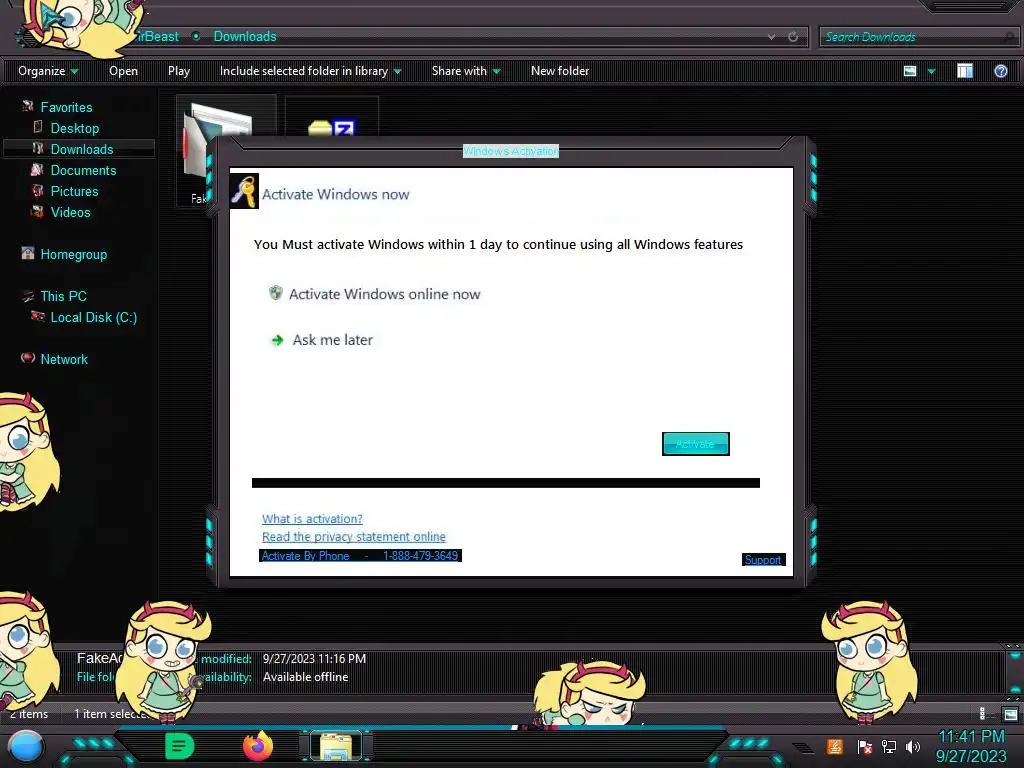Image resolution: width=1024 pixels, height=768 pixels.
Task: Expand address bar history dropdown
Action: pyautogui.click(x=771, y=37)
